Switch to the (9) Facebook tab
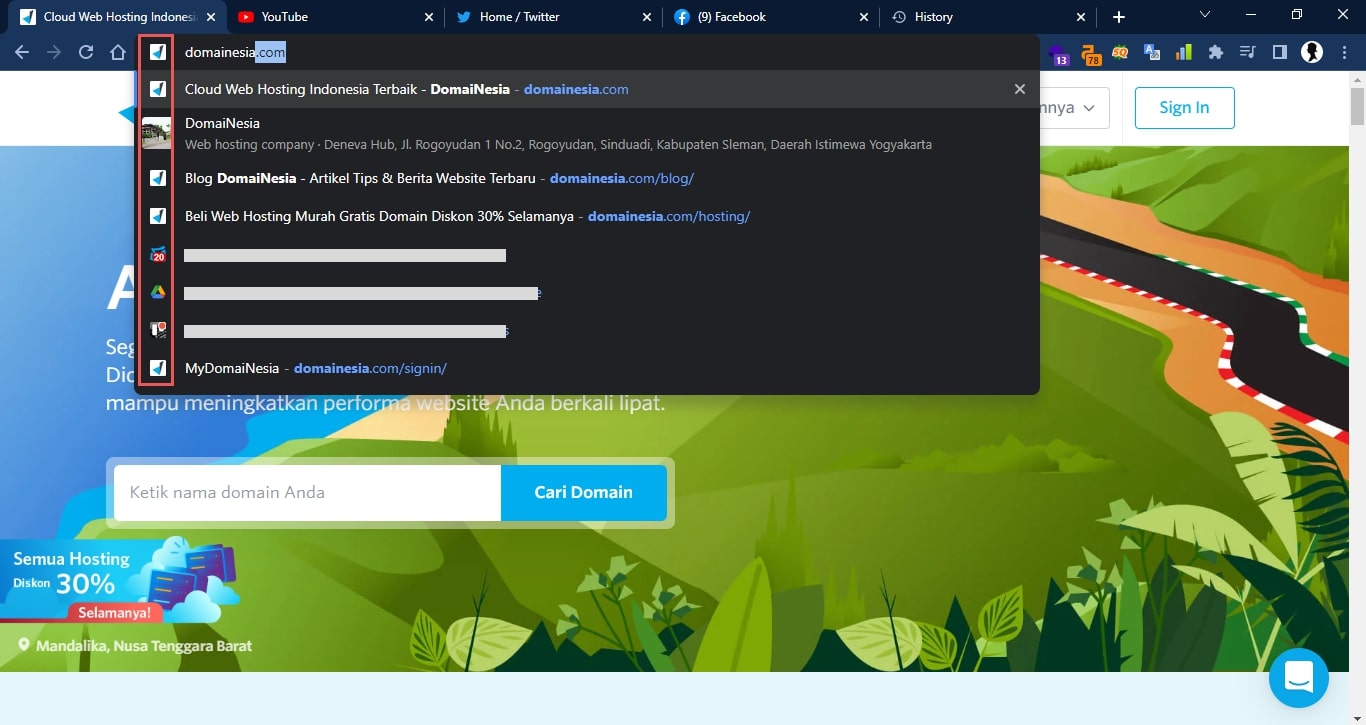 tap(771, 17)
